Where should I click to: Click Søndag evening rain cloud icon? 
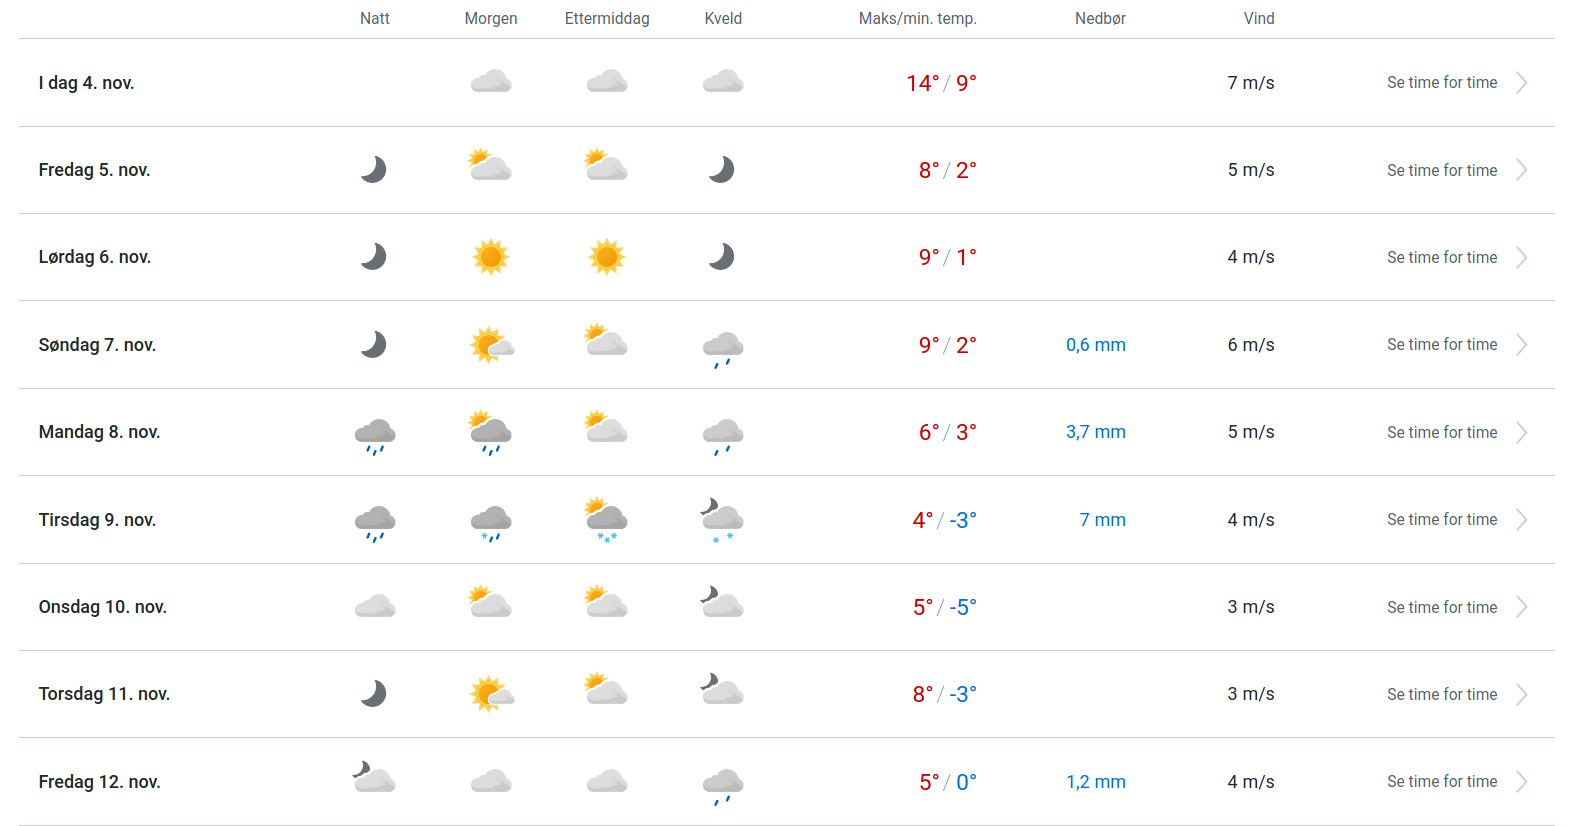723,349
